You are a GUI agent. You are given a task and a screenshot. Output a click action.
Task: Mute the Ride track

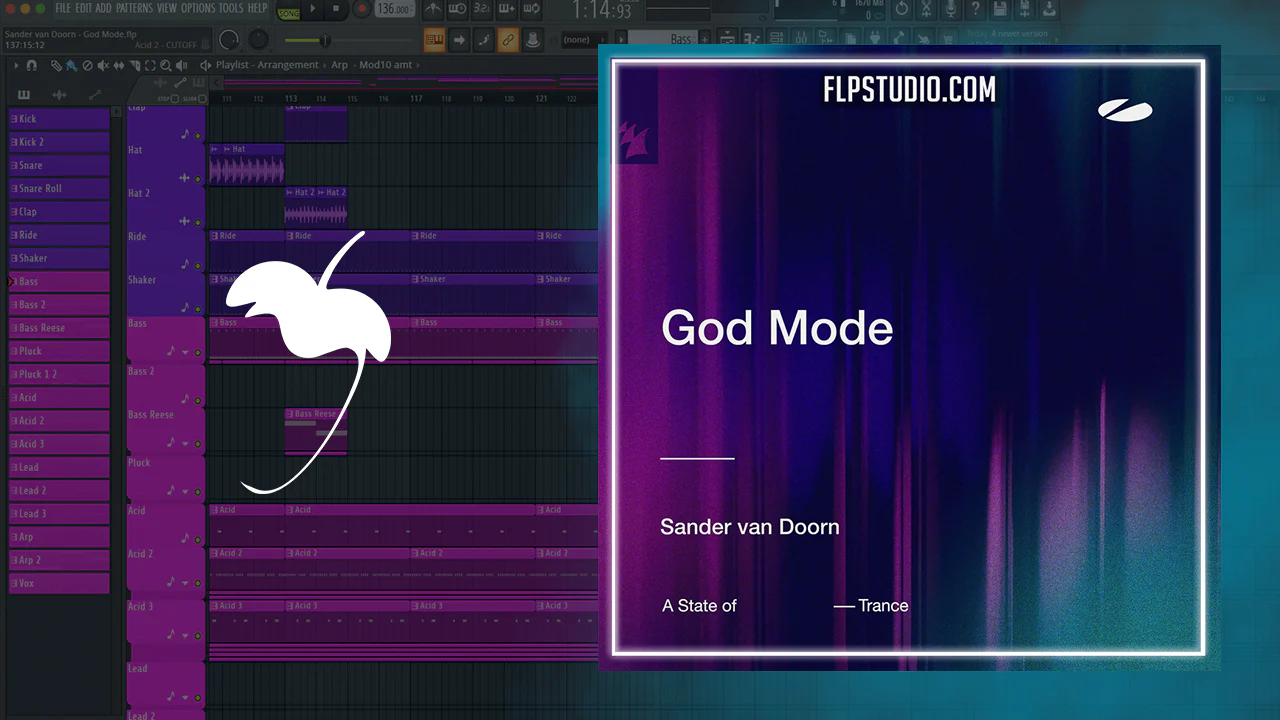198,266
